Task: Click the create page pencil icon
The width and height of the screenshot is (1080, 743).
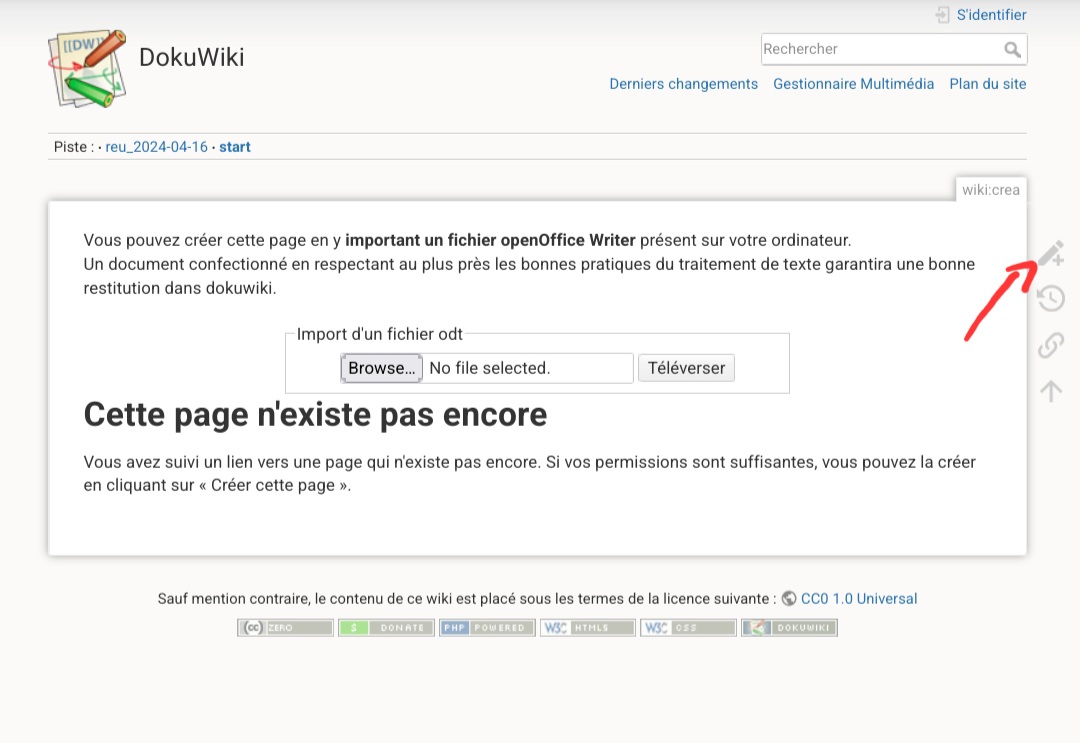Action: click(1050, 254)
